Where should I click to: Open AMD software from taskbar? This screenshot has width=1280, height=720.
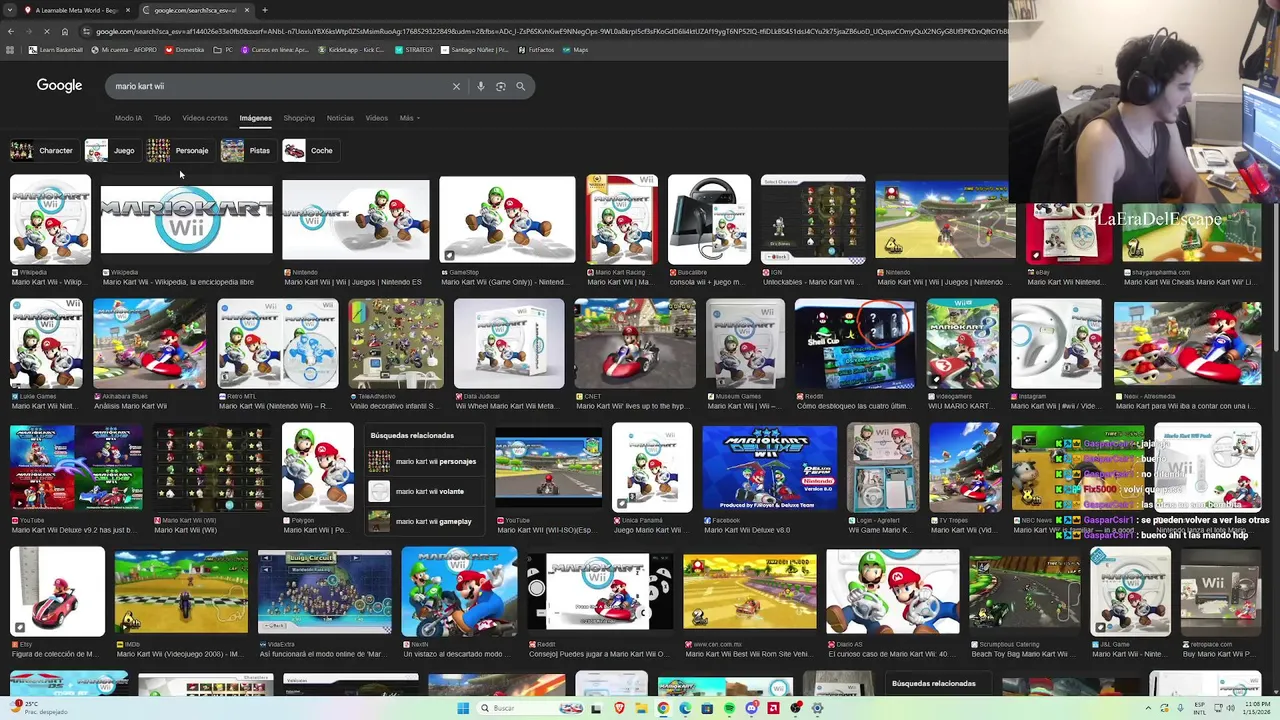point(773,708)
